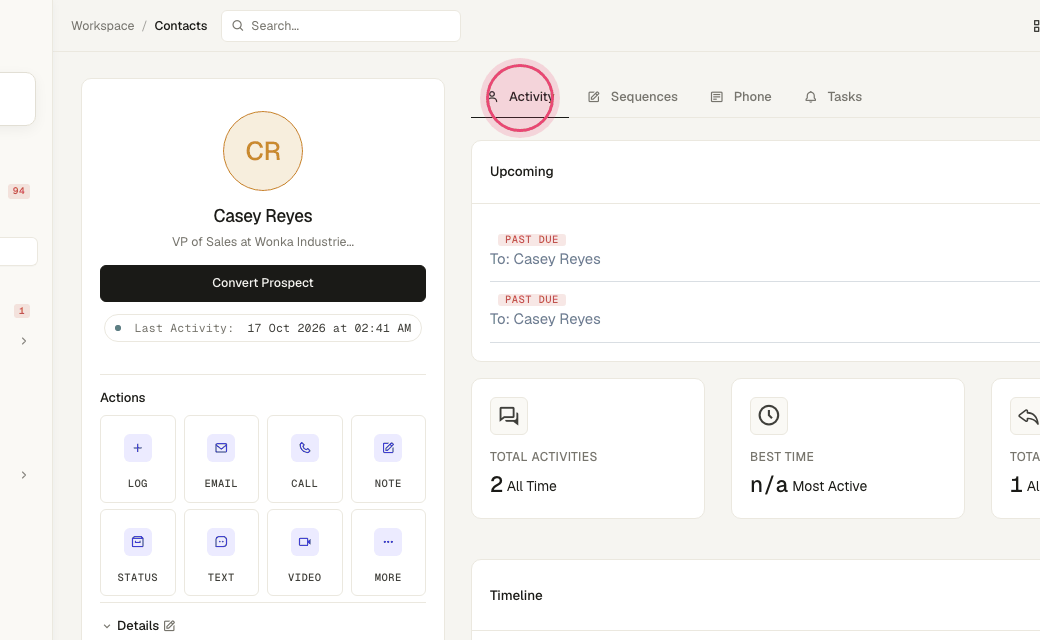Click the Last Activity timestamp pill

(263, 328)
